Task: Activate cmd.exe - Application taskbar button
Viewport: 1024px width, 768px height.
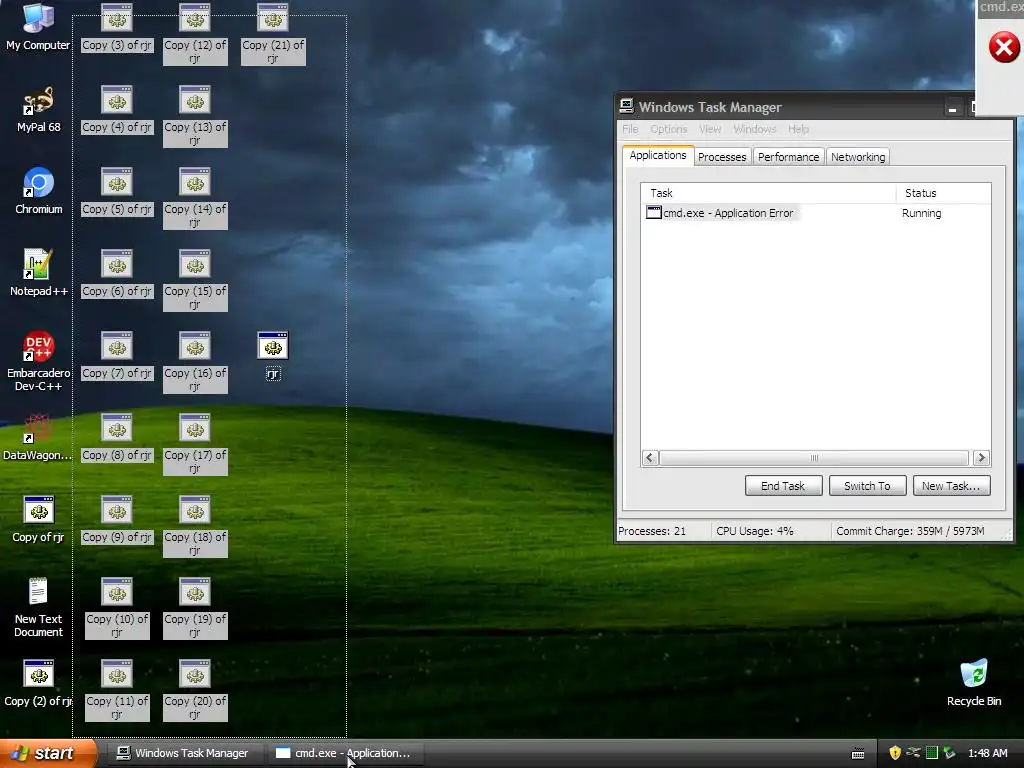Action: (345, 753)
